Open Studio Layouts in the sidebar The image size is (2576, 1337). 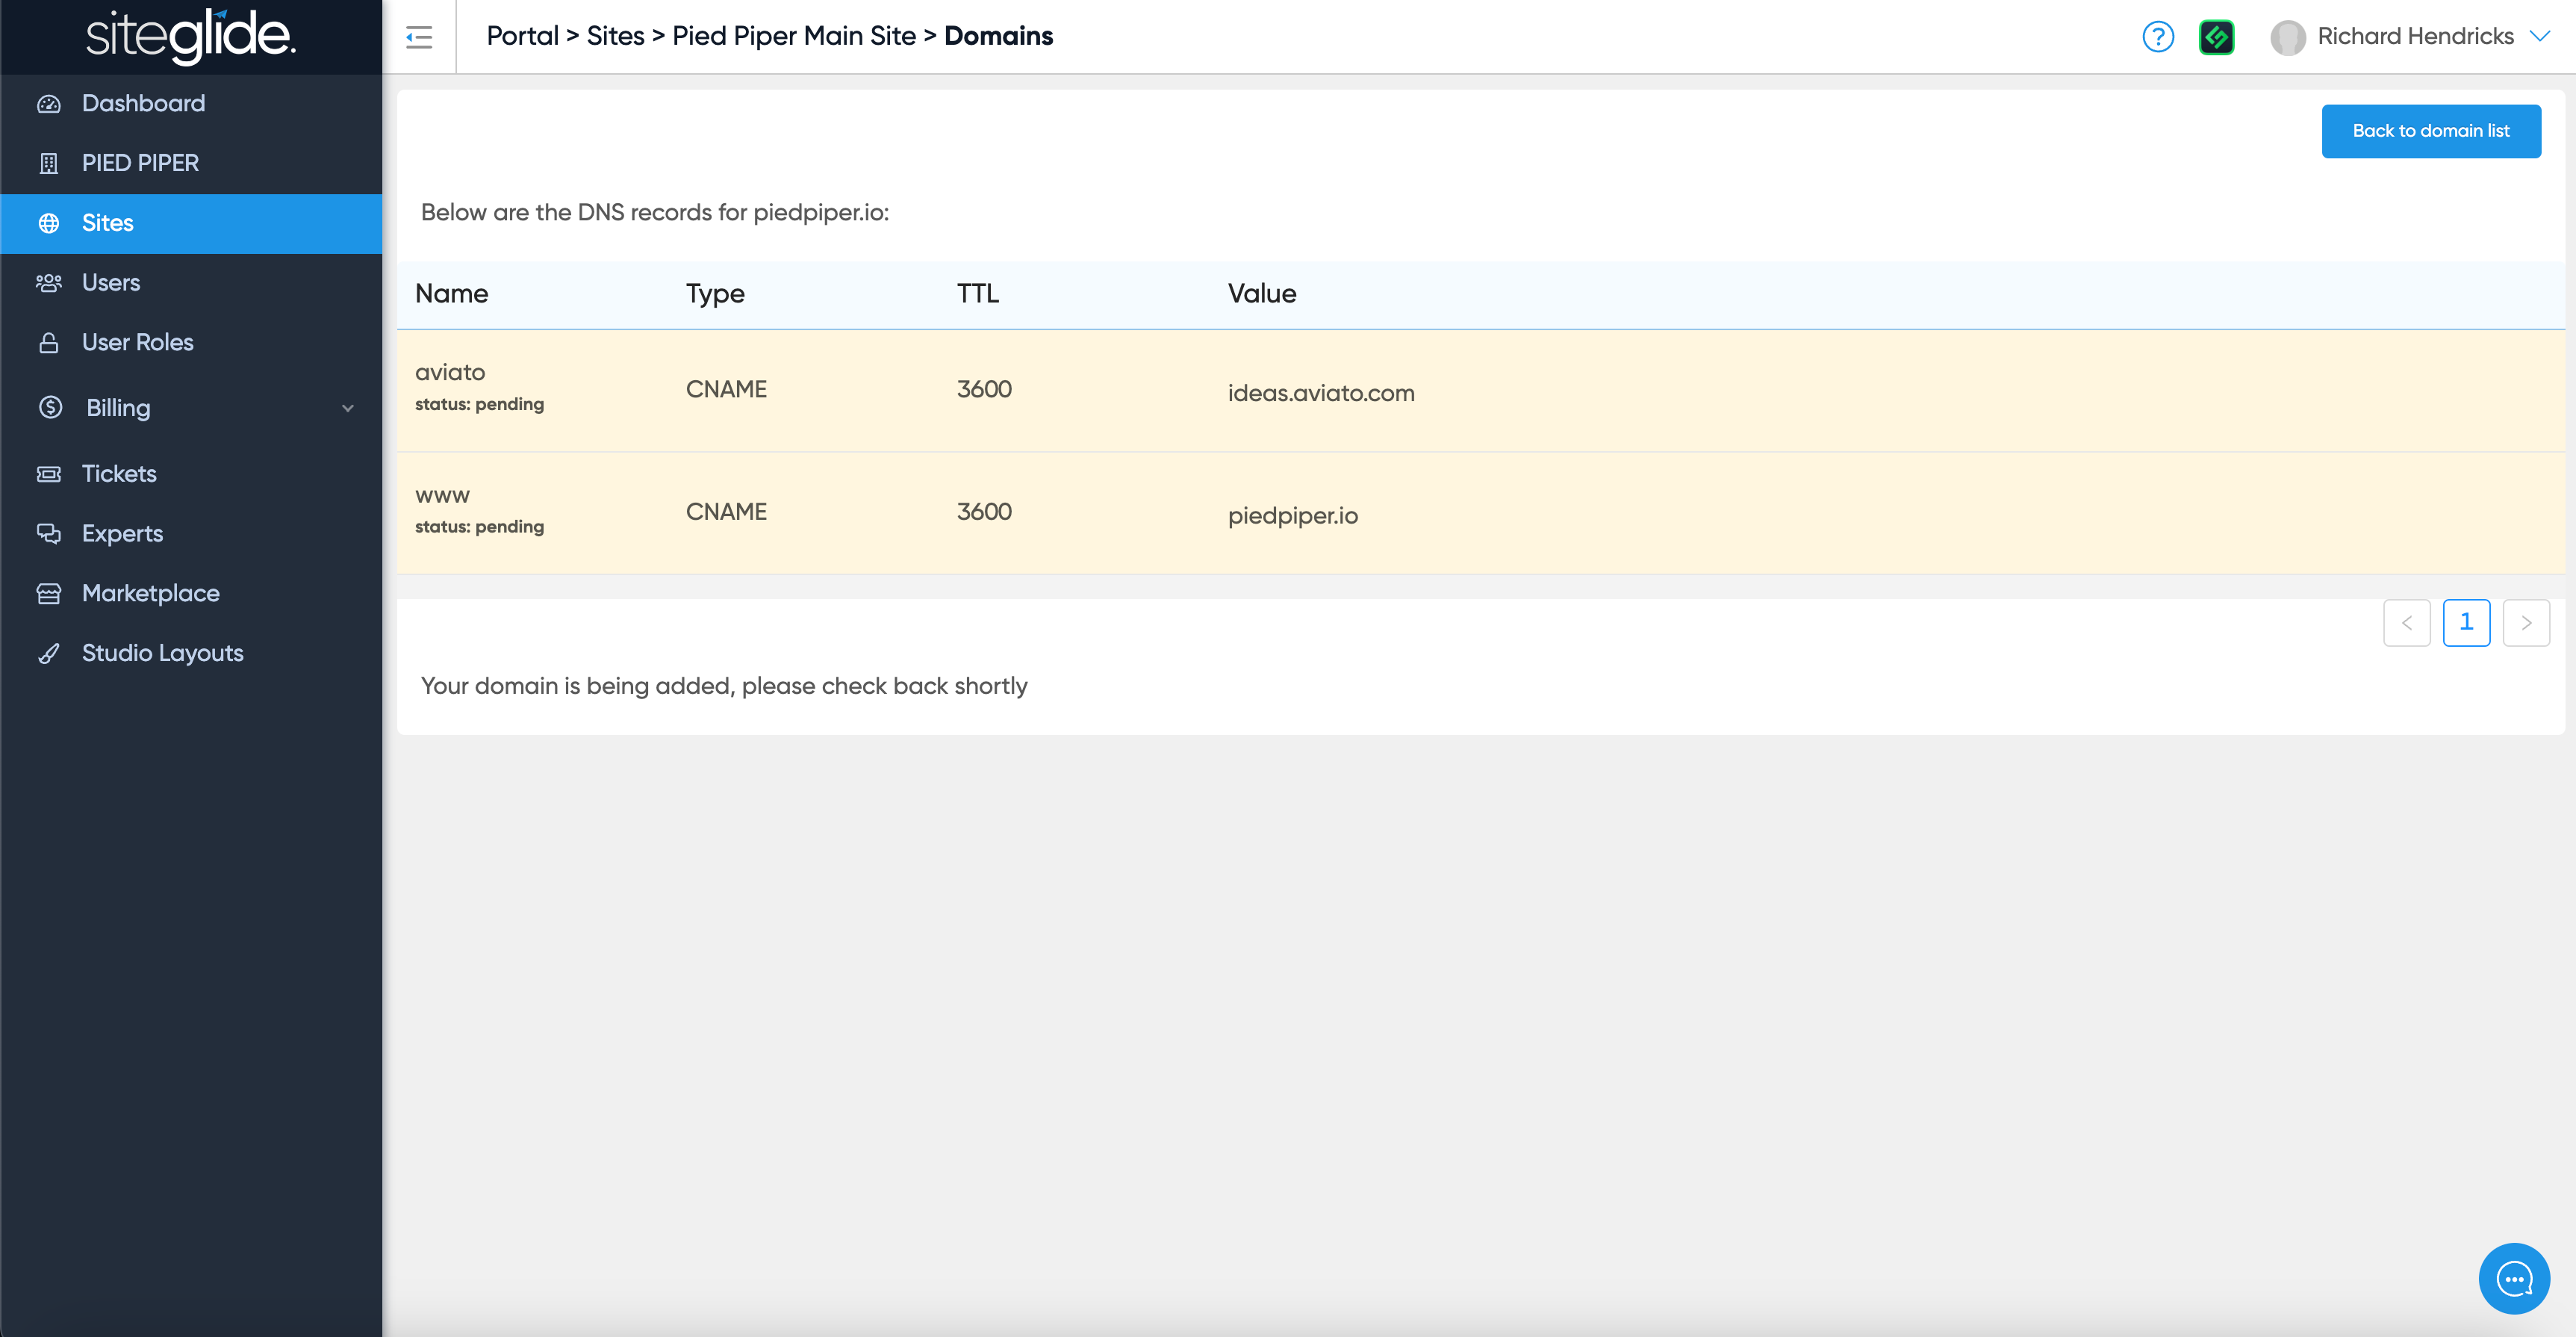pyautogui.click(x=191, y=654)
